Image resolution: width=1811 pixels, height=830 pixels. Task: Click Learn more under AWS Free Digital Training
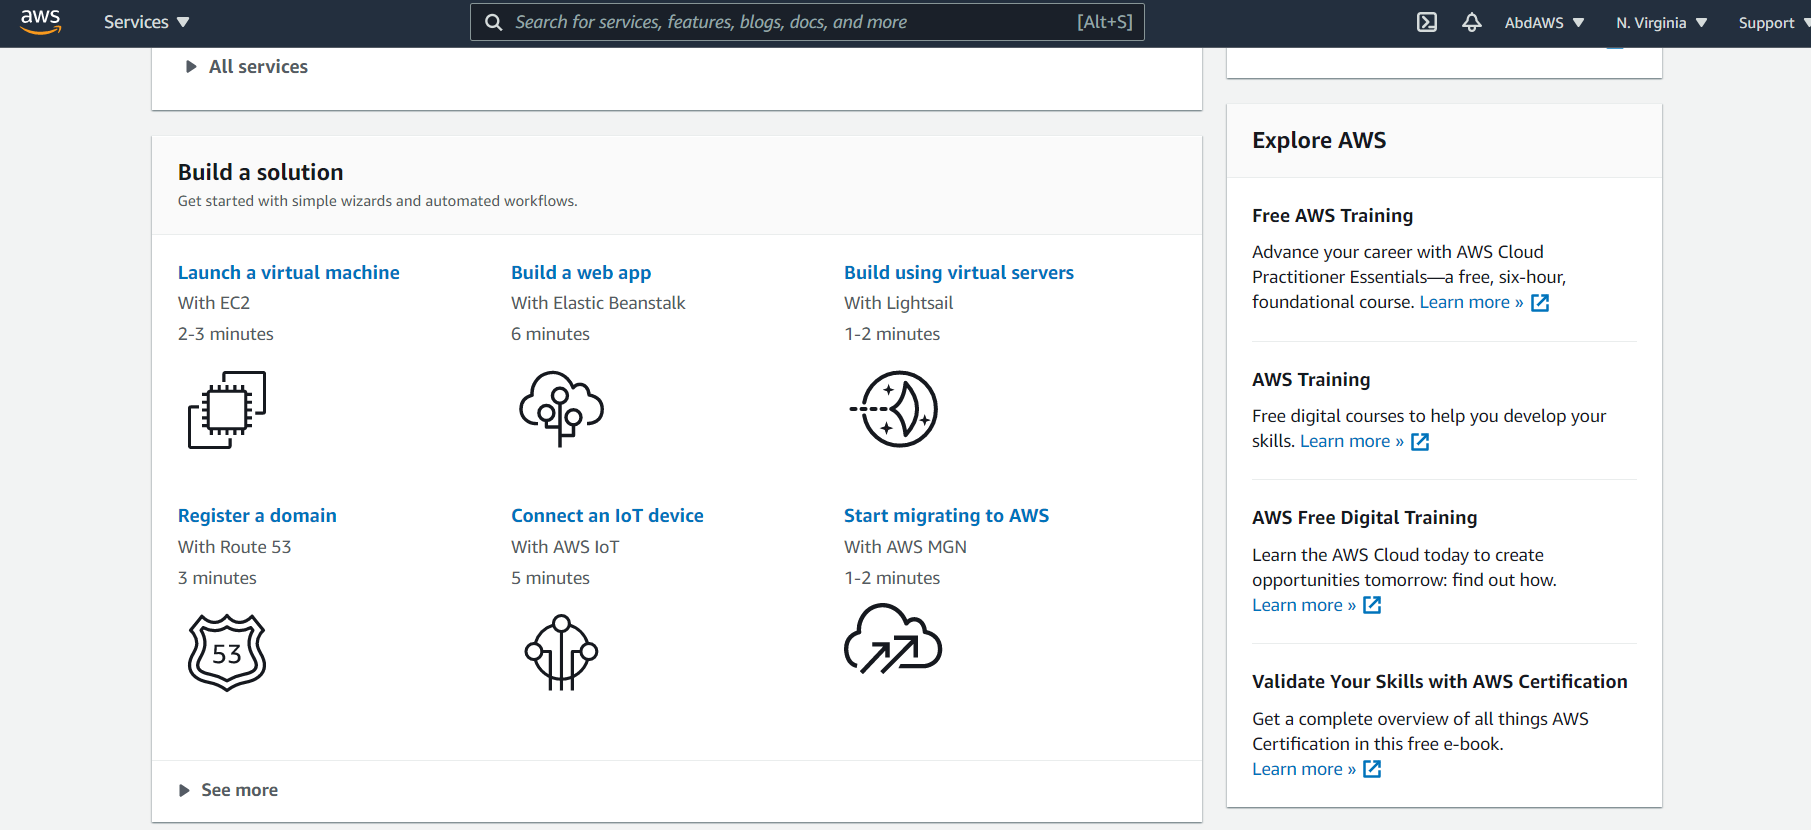(1304, 605)
